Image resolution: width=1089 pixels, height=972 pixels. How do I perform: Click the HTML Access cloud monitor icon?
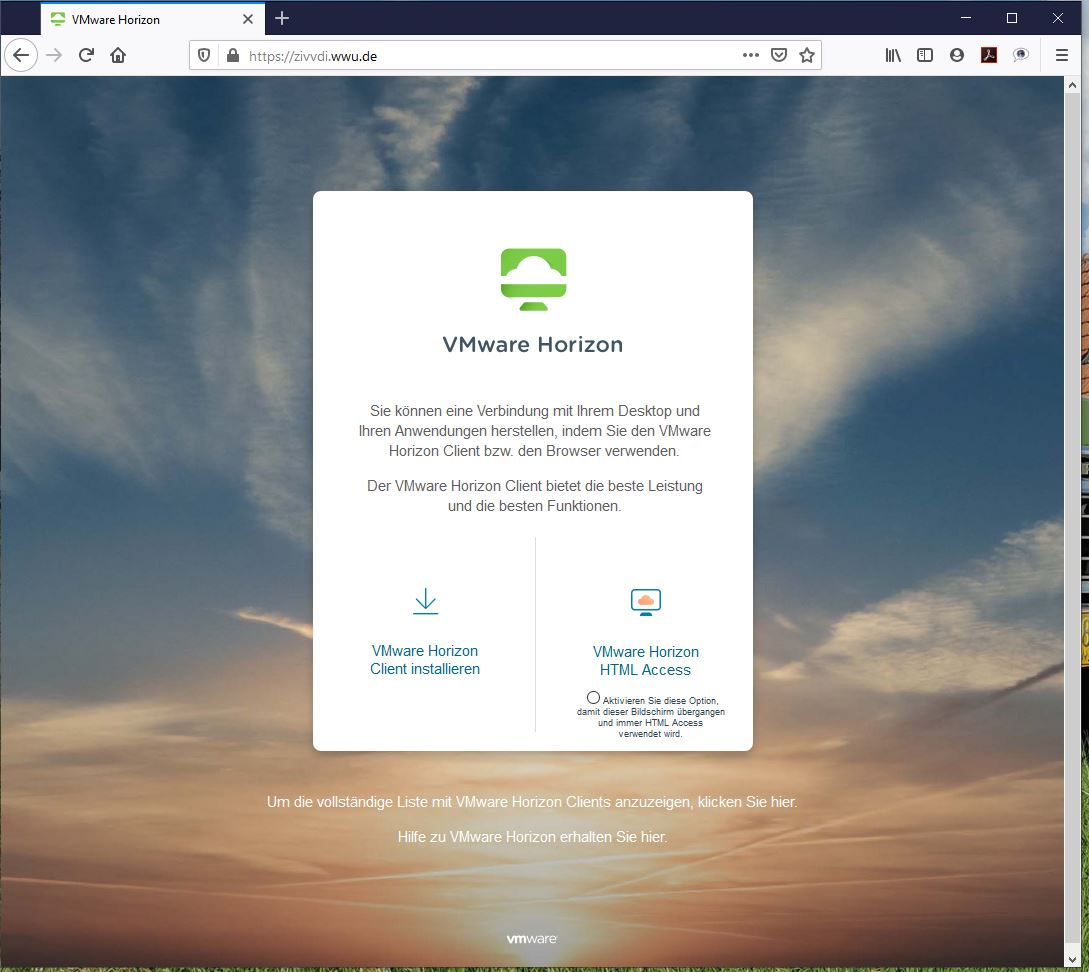click(645, 601)
